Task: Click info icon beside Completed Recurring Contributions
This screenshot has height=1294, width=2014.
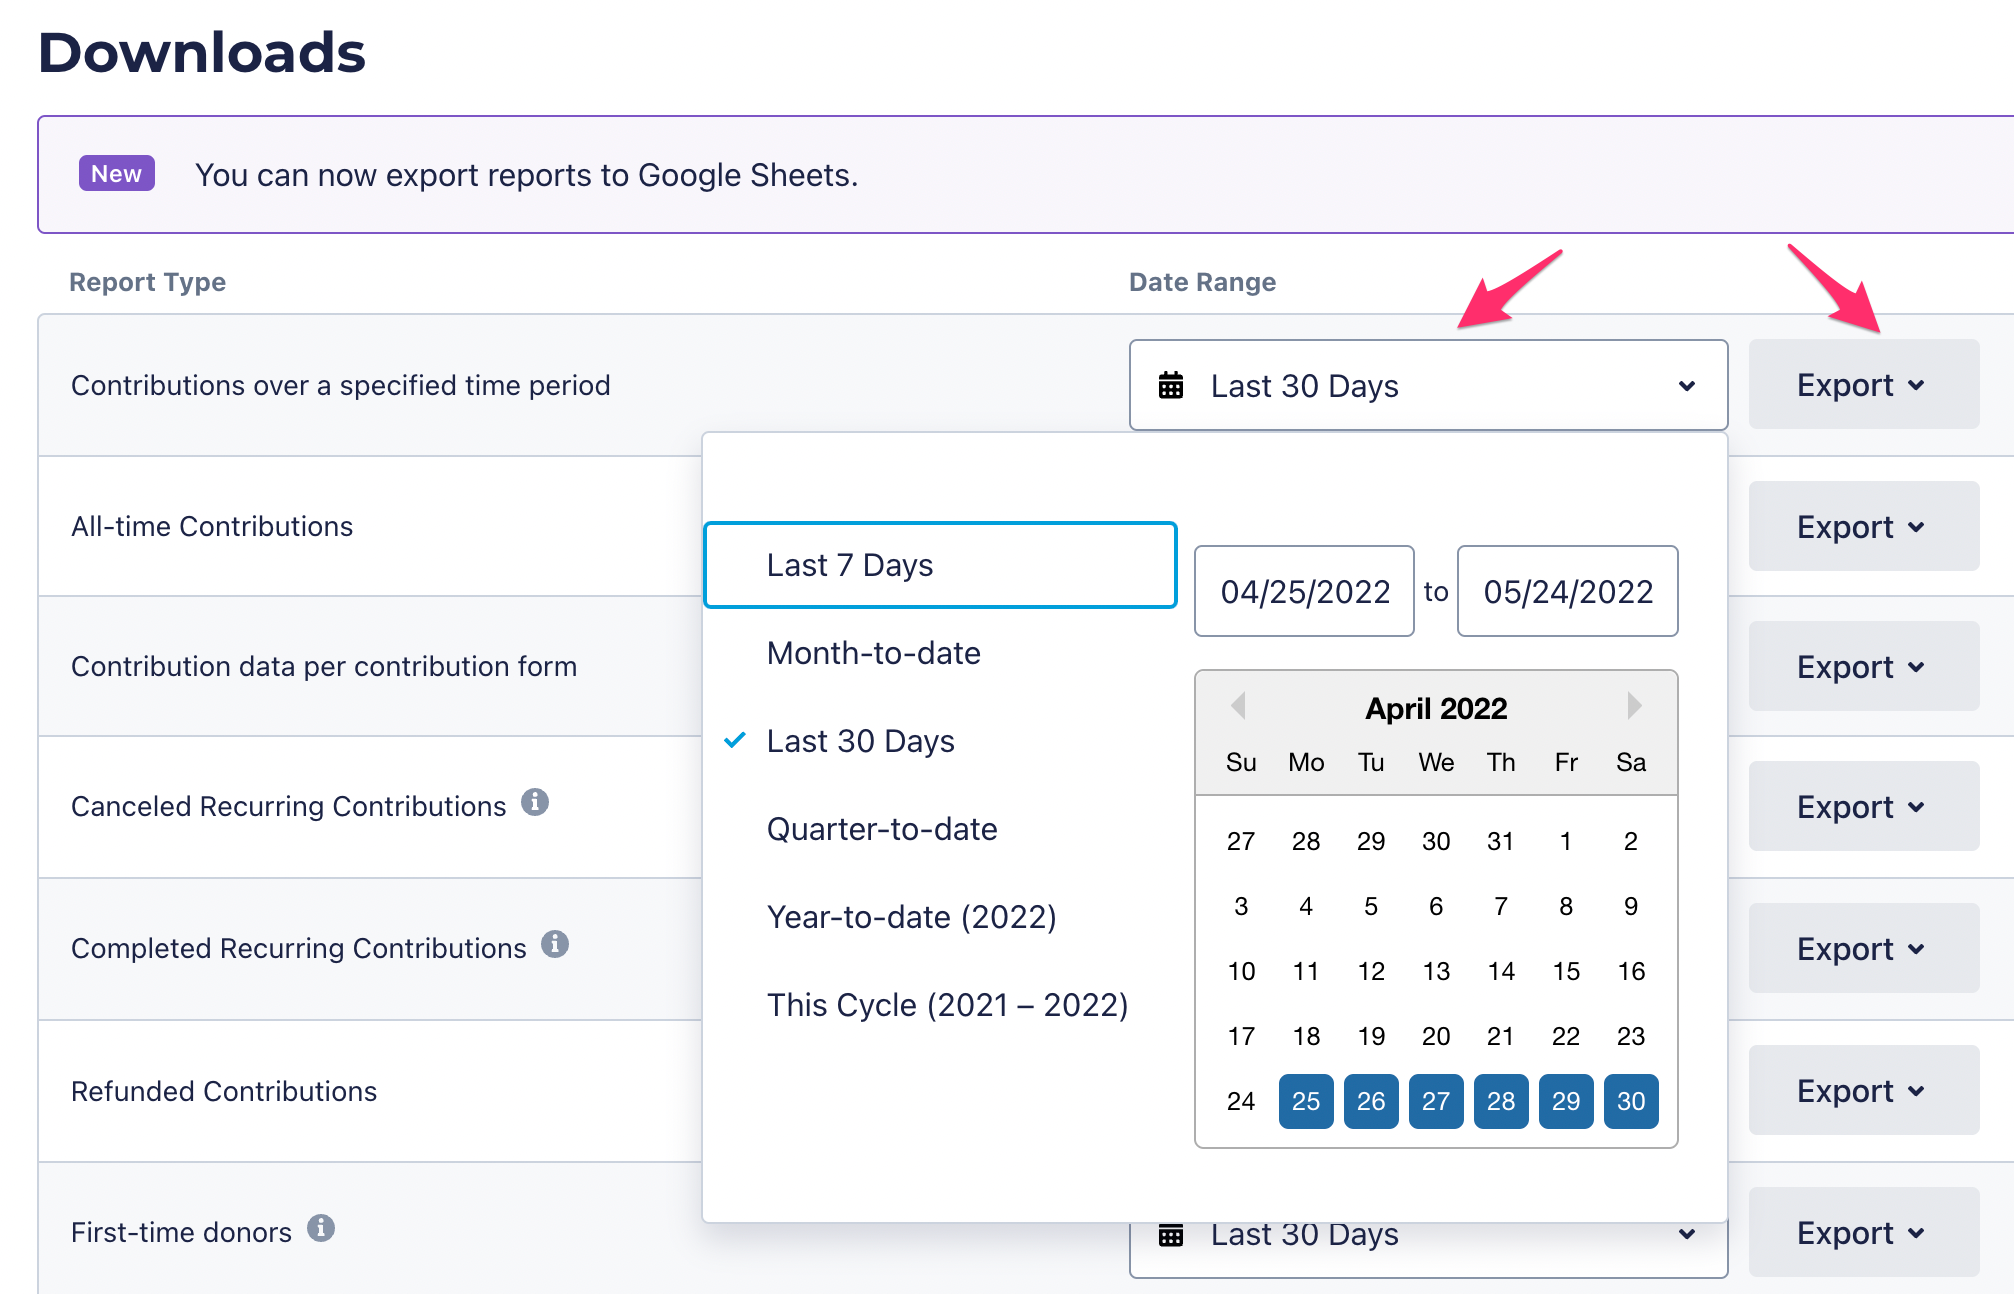Action: (x=555, y=944)
